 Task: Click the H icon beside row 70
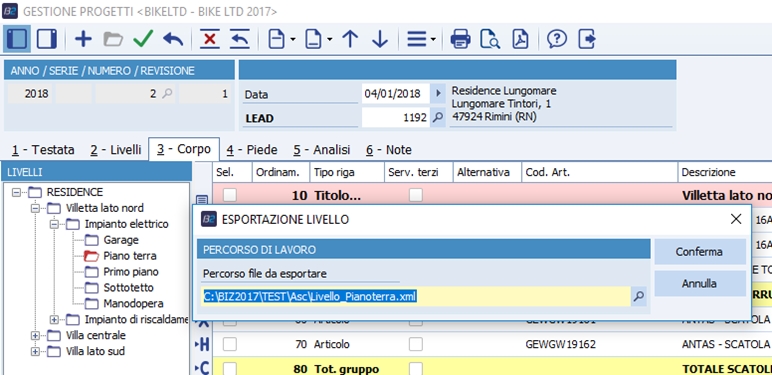(203, 344)
